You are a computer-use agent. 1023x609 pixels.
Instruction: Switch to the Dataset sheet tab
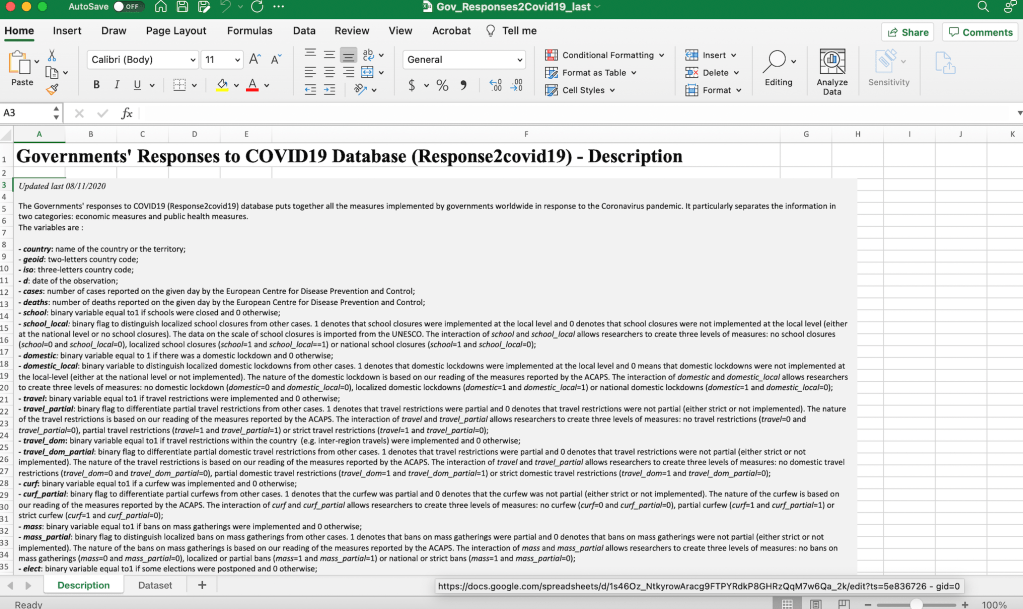155,585
